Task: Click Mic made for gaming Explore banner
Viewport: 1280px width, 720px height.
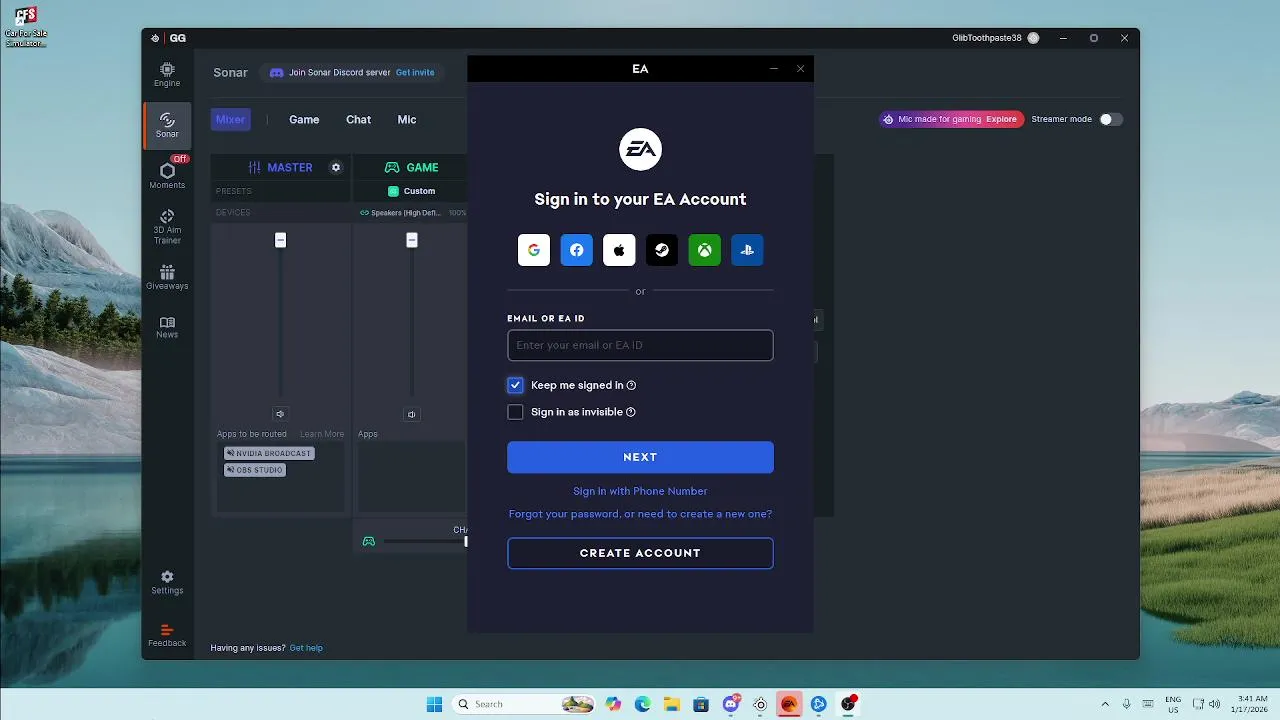Action: (952, 119)
